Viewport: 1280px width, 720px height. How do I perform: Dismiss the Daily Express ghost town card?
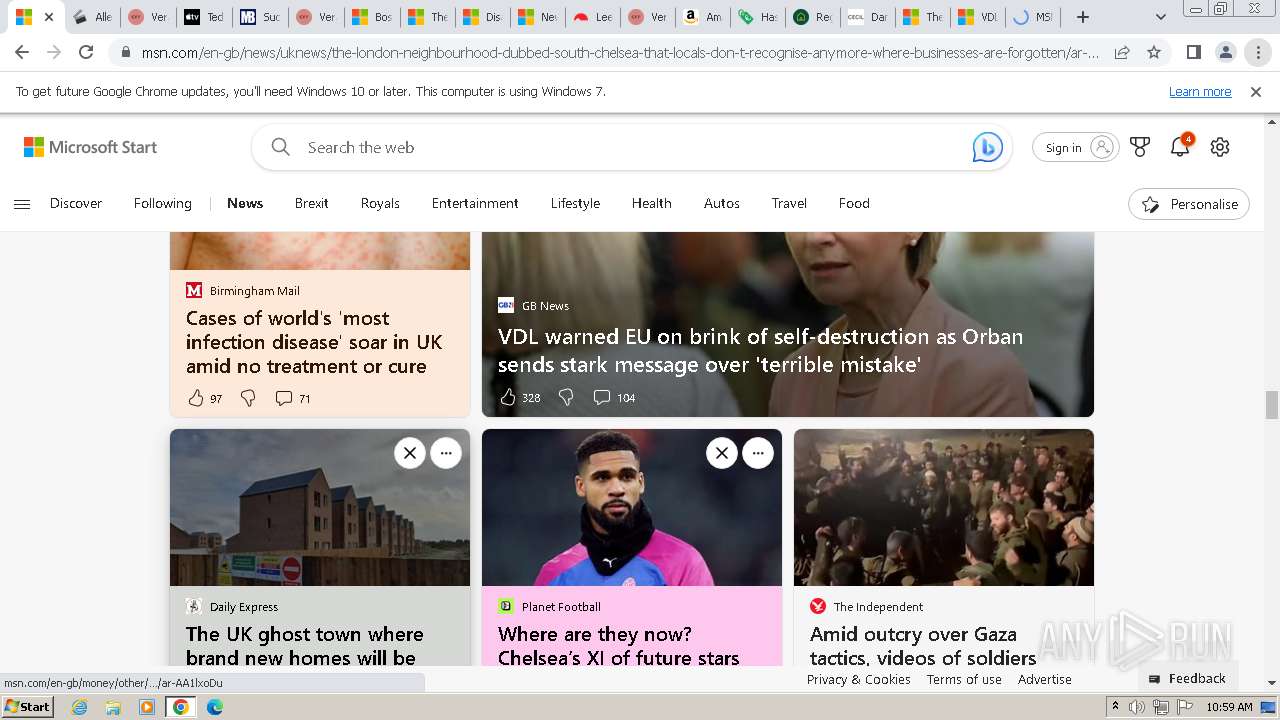409,453
